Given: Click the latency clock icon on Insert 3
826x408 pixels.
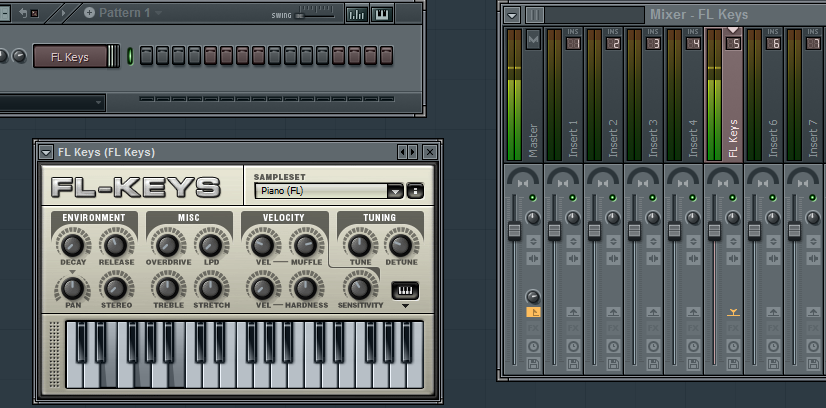Looking at the screenshot, I should click(653, 346).
